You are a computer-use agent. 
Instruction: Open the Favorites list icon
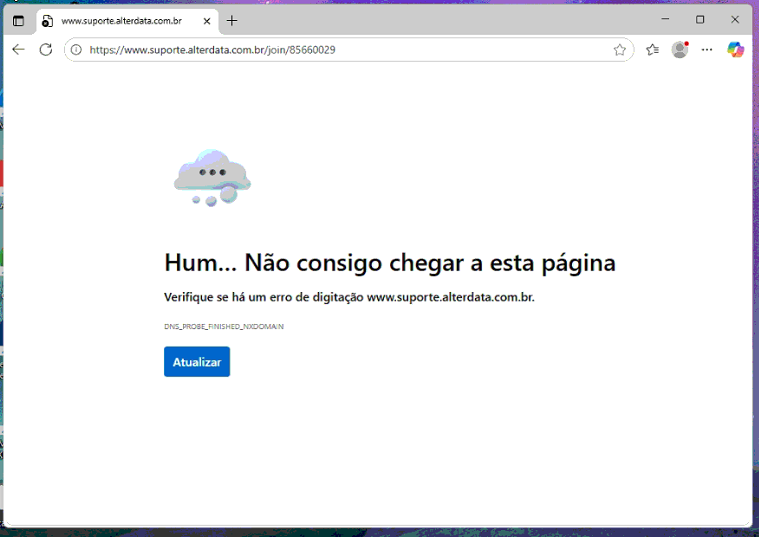pos(652,49)
